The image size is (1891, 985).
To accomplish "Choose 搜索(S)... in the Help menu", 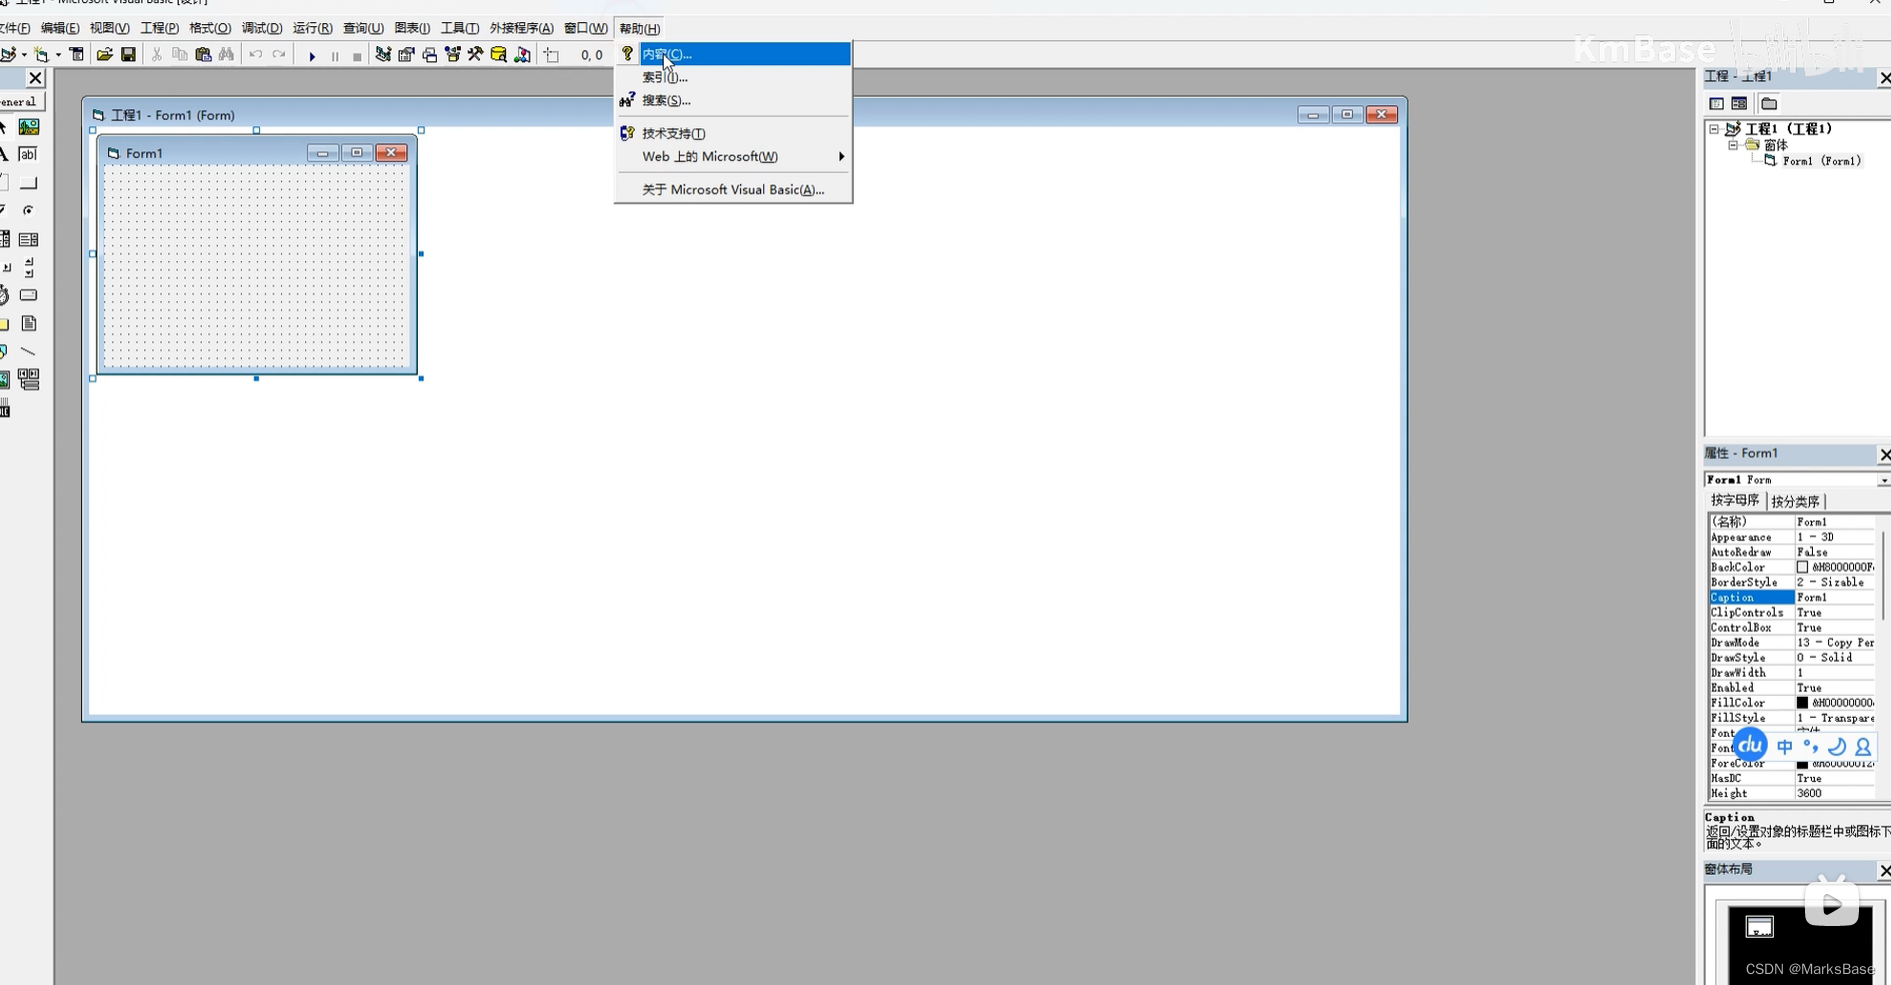I will 733,100.
